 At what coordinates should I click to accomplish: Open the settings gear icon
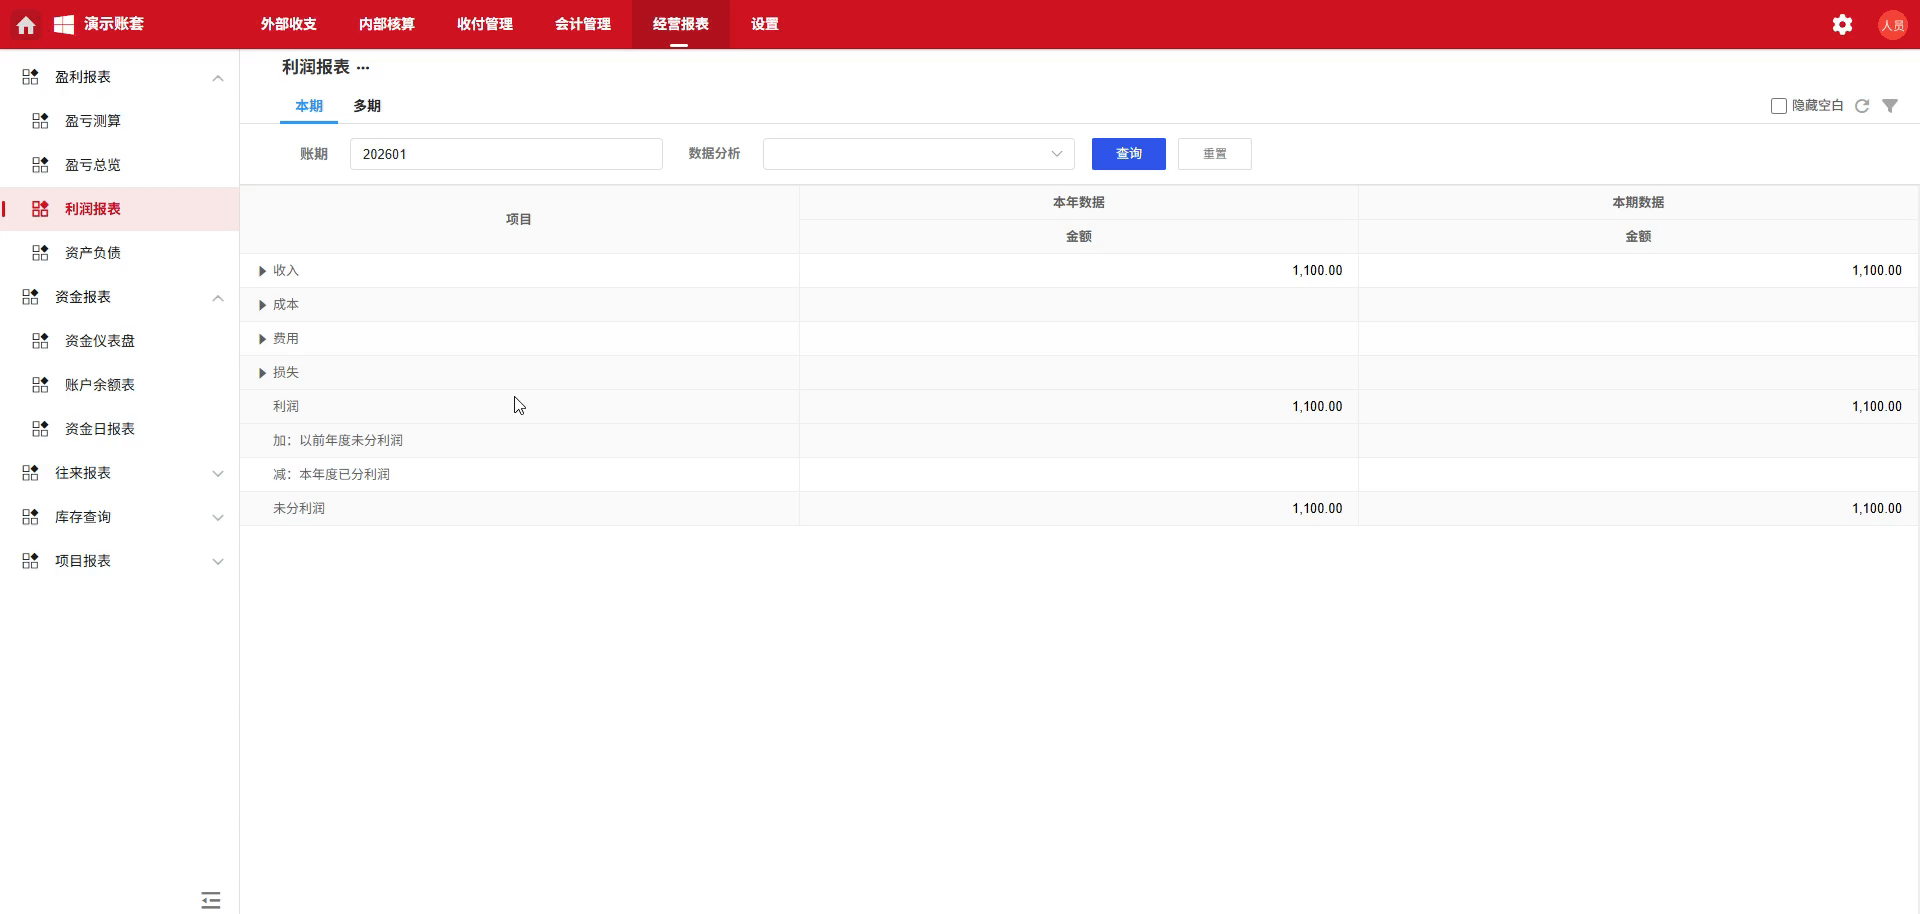click(x=1842, y=25)
